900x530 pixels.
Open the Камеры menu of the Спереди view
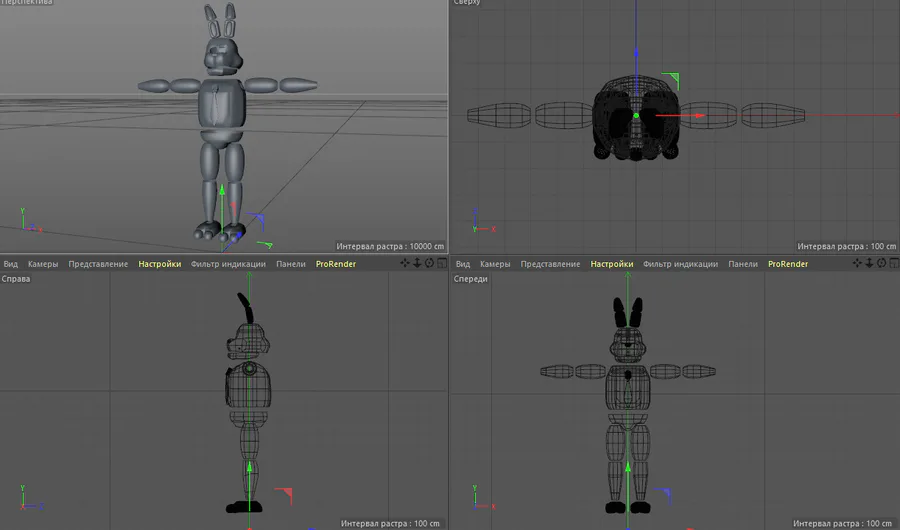pos(495,264)
